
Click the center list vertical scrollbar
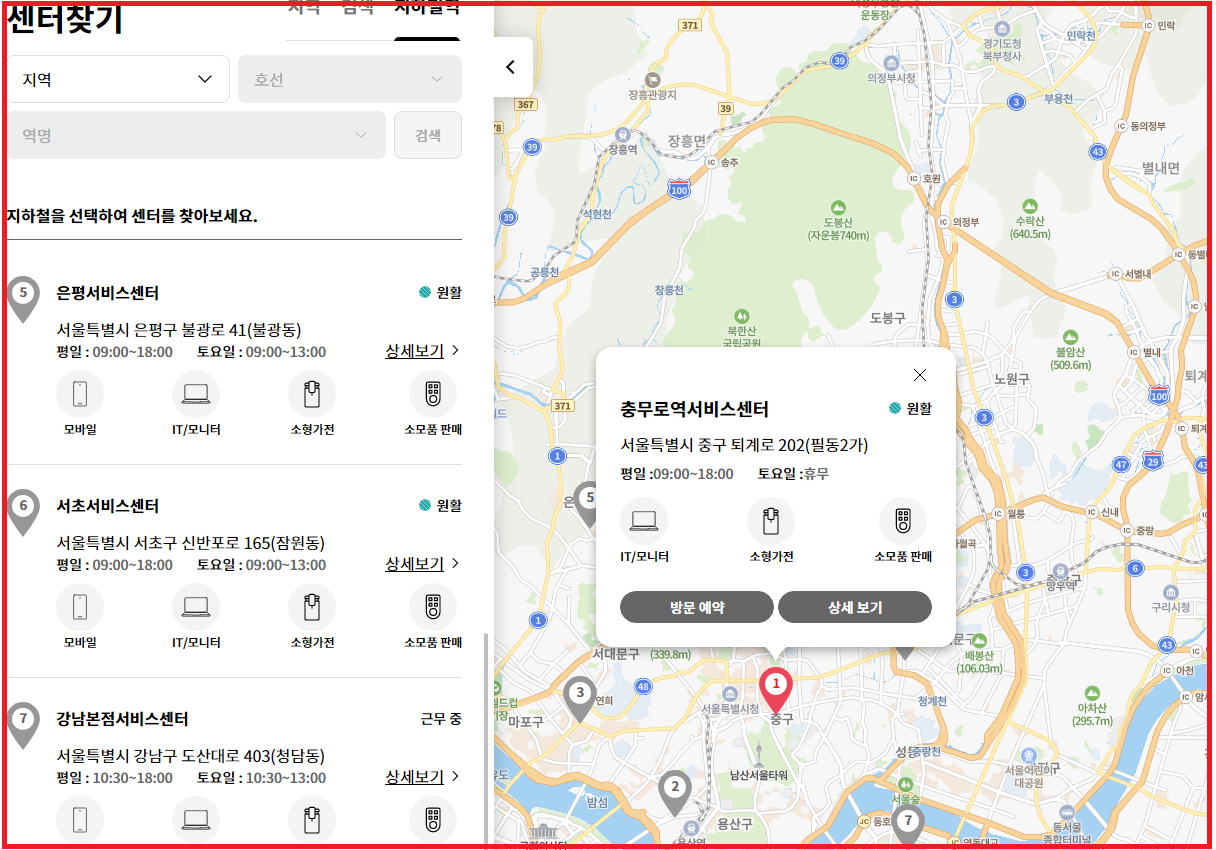487,738
